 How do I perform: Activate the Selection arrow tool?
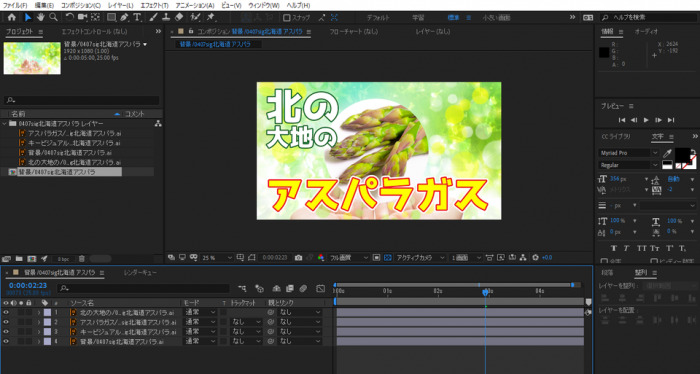tap(28, 17)
